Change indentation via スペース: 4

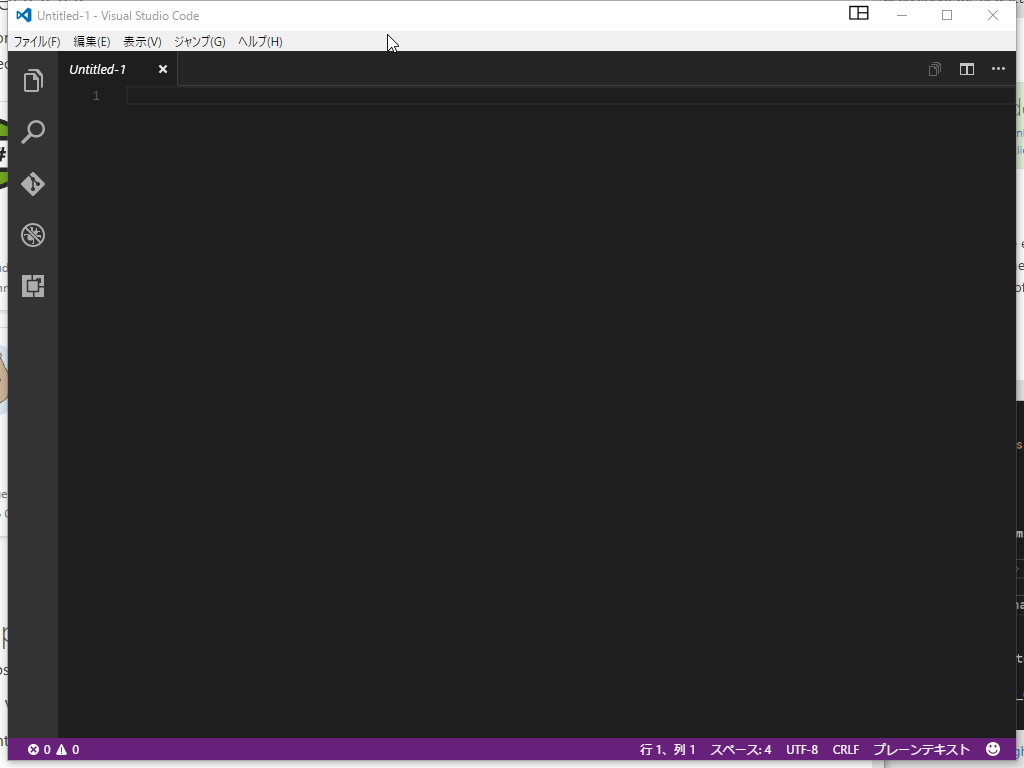coord(741,750)
